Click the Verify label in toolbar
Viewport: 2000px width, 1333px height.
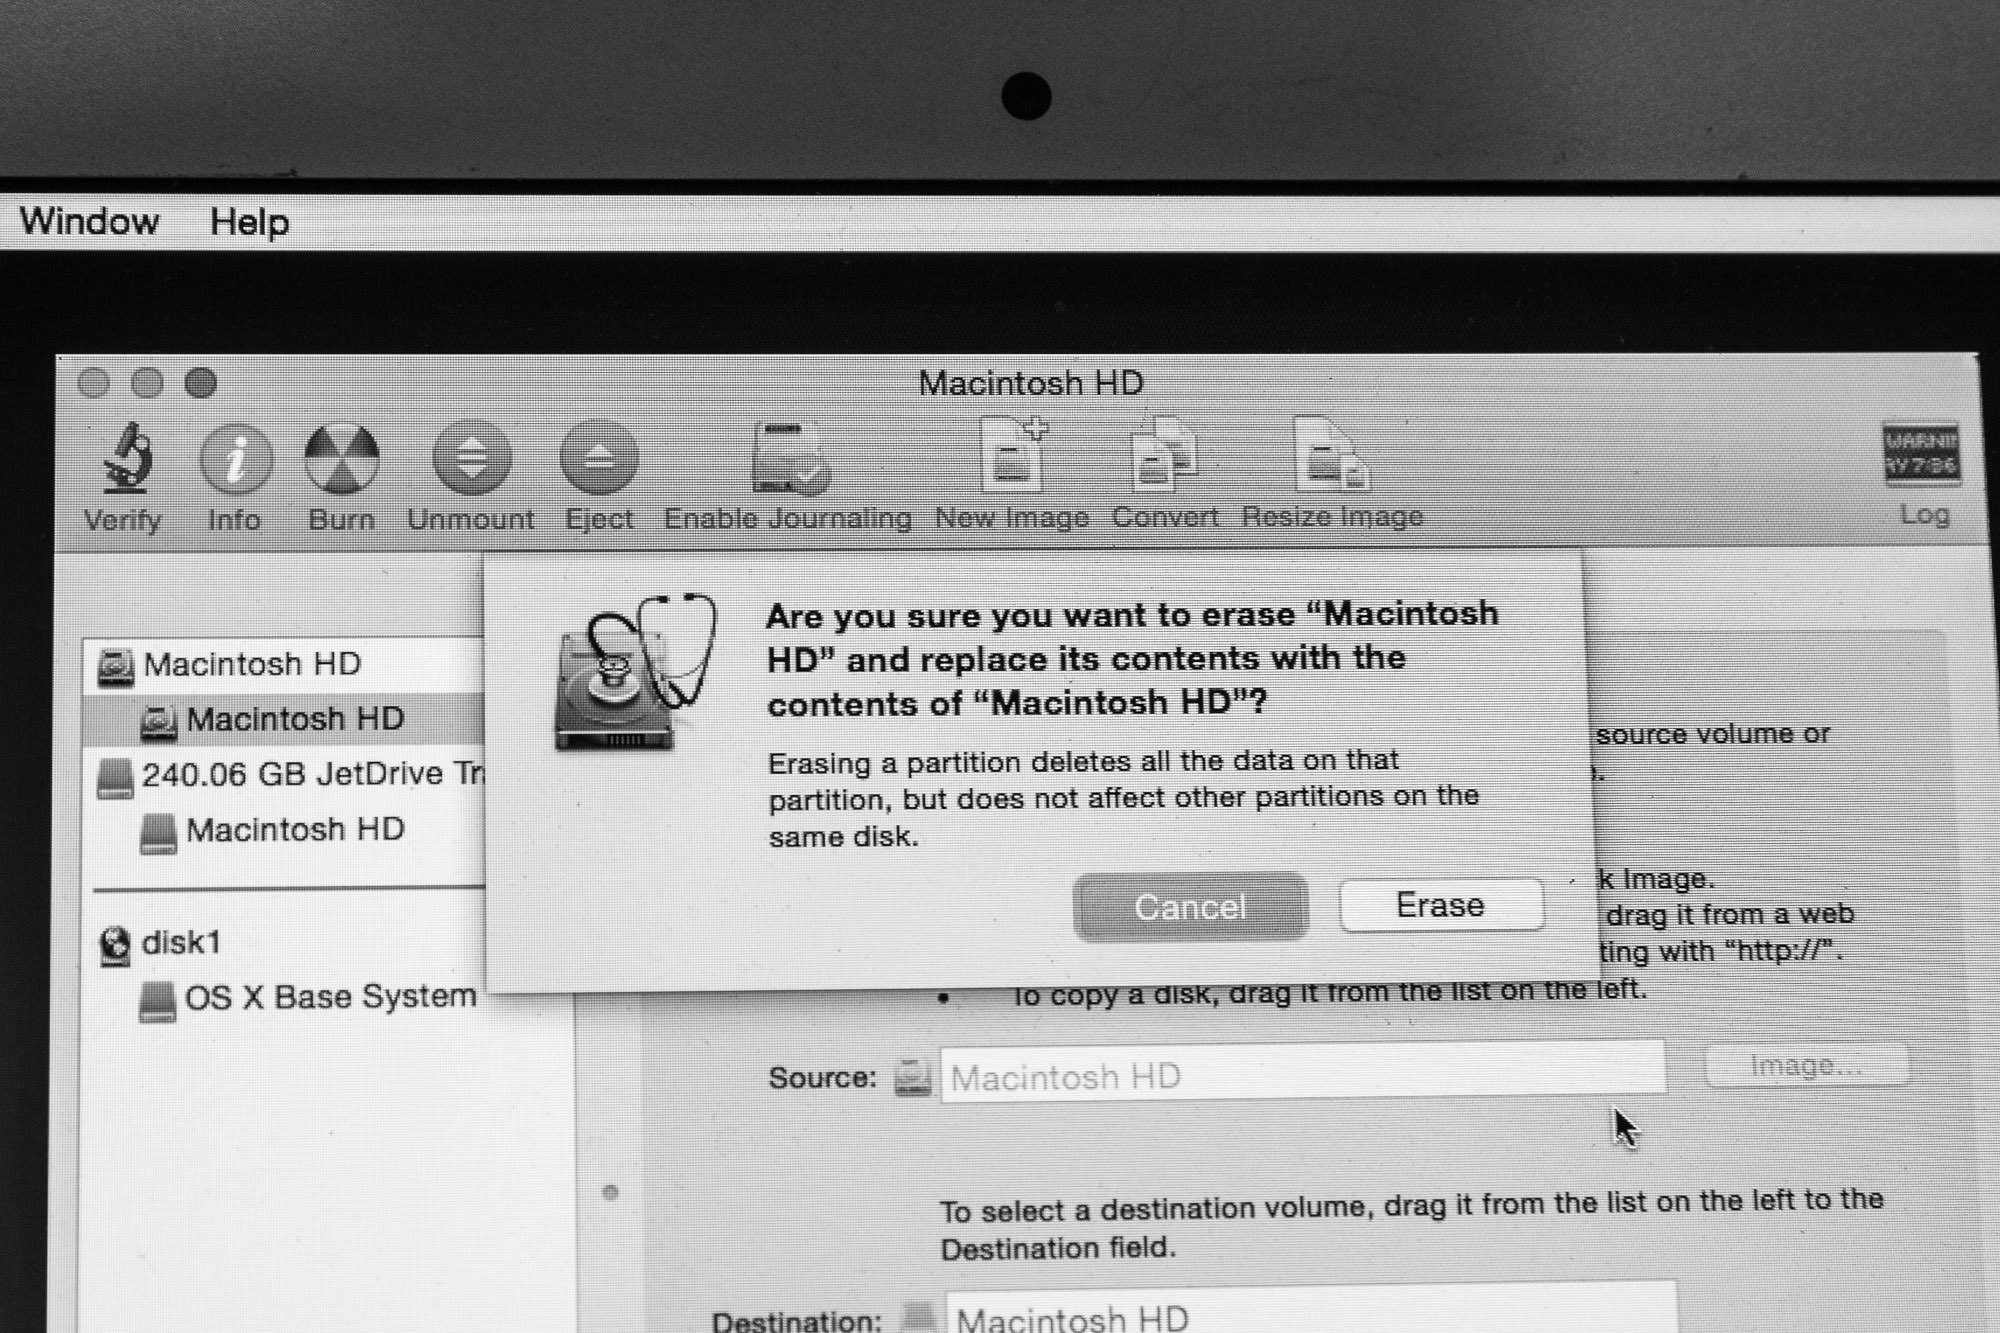[x=123, y=520]
